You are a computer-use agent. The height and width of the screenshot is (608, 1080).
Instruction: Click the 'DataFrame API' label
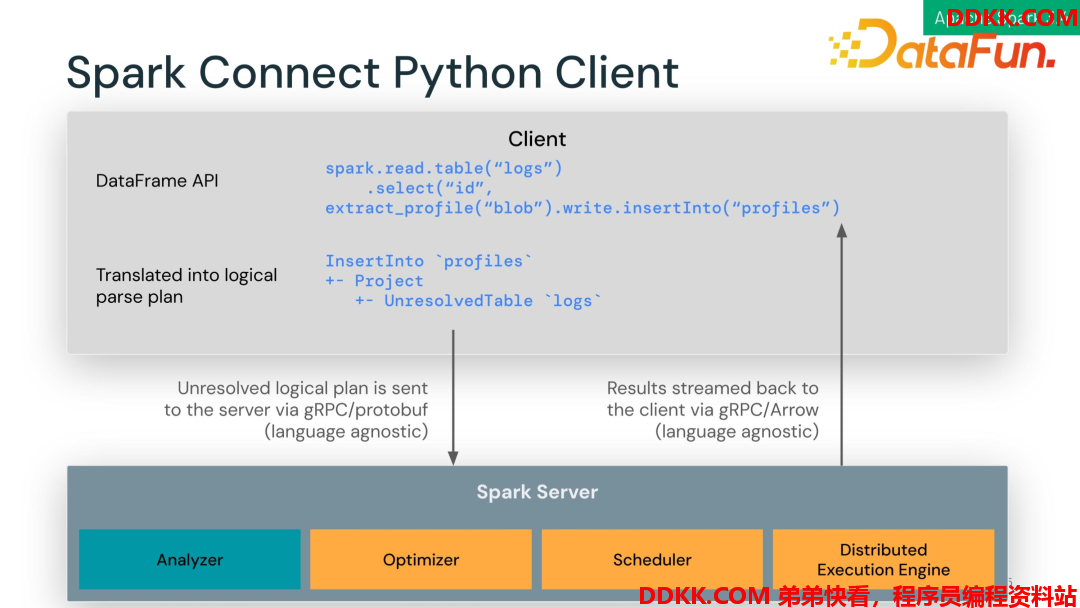(x=157, y=180)
